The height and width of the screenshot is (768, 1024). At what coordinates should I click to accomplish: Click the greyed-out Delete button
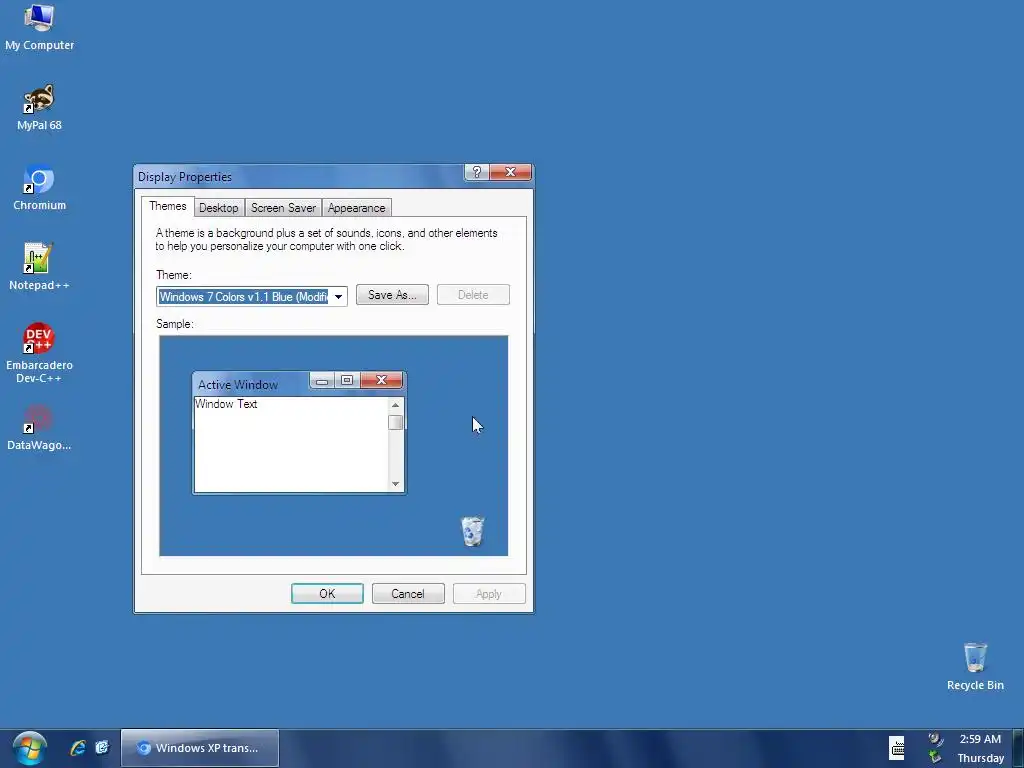pos(473,295)
